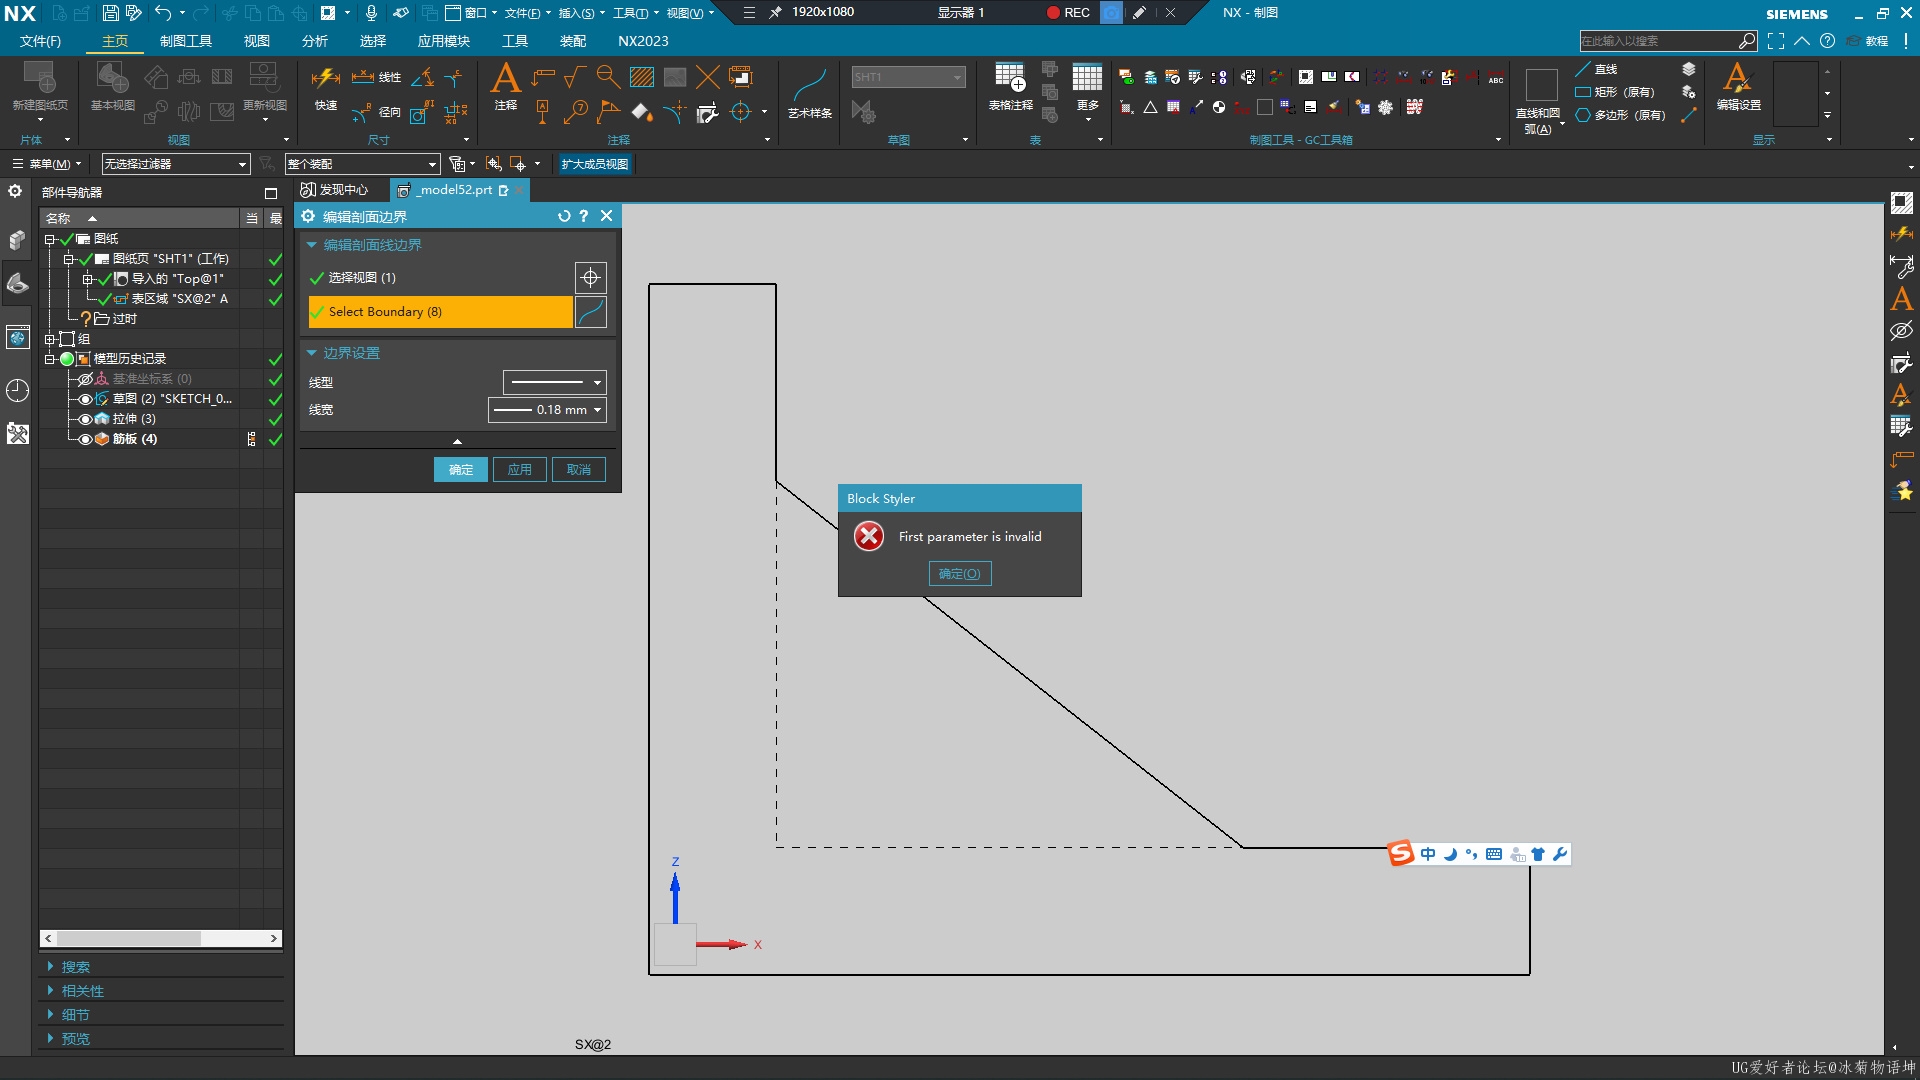Click the view selection crosshair icon in dialog
Image resolution: width=1920 pixels, height=1080 pixels.
(590, 277)
